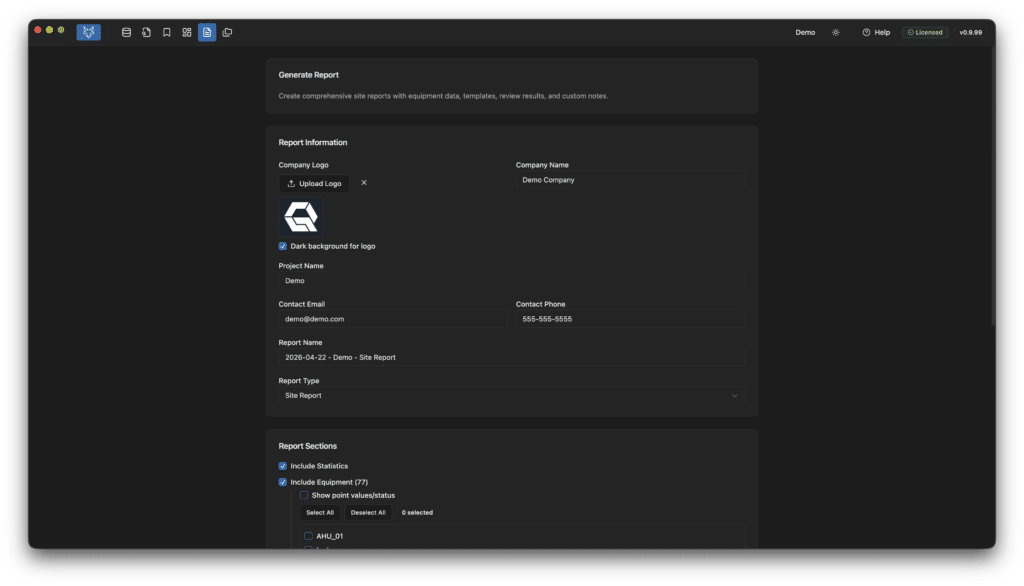Open Help in the top bar
The height and width of the screenshot is (586, 1024).
click(x=876, y=32)
